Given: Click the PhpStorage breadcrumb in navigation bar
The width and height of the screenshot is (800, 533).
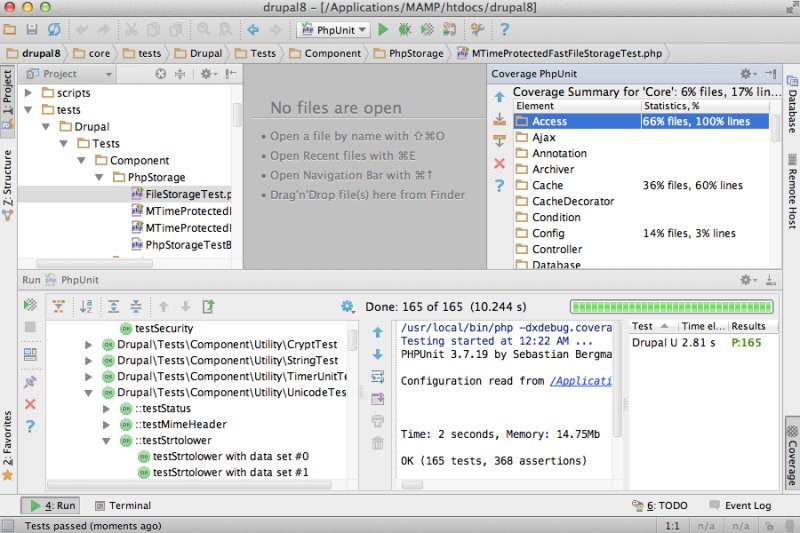Looking at the screenshot, I should pyautogui.click(x=409, y=53).
